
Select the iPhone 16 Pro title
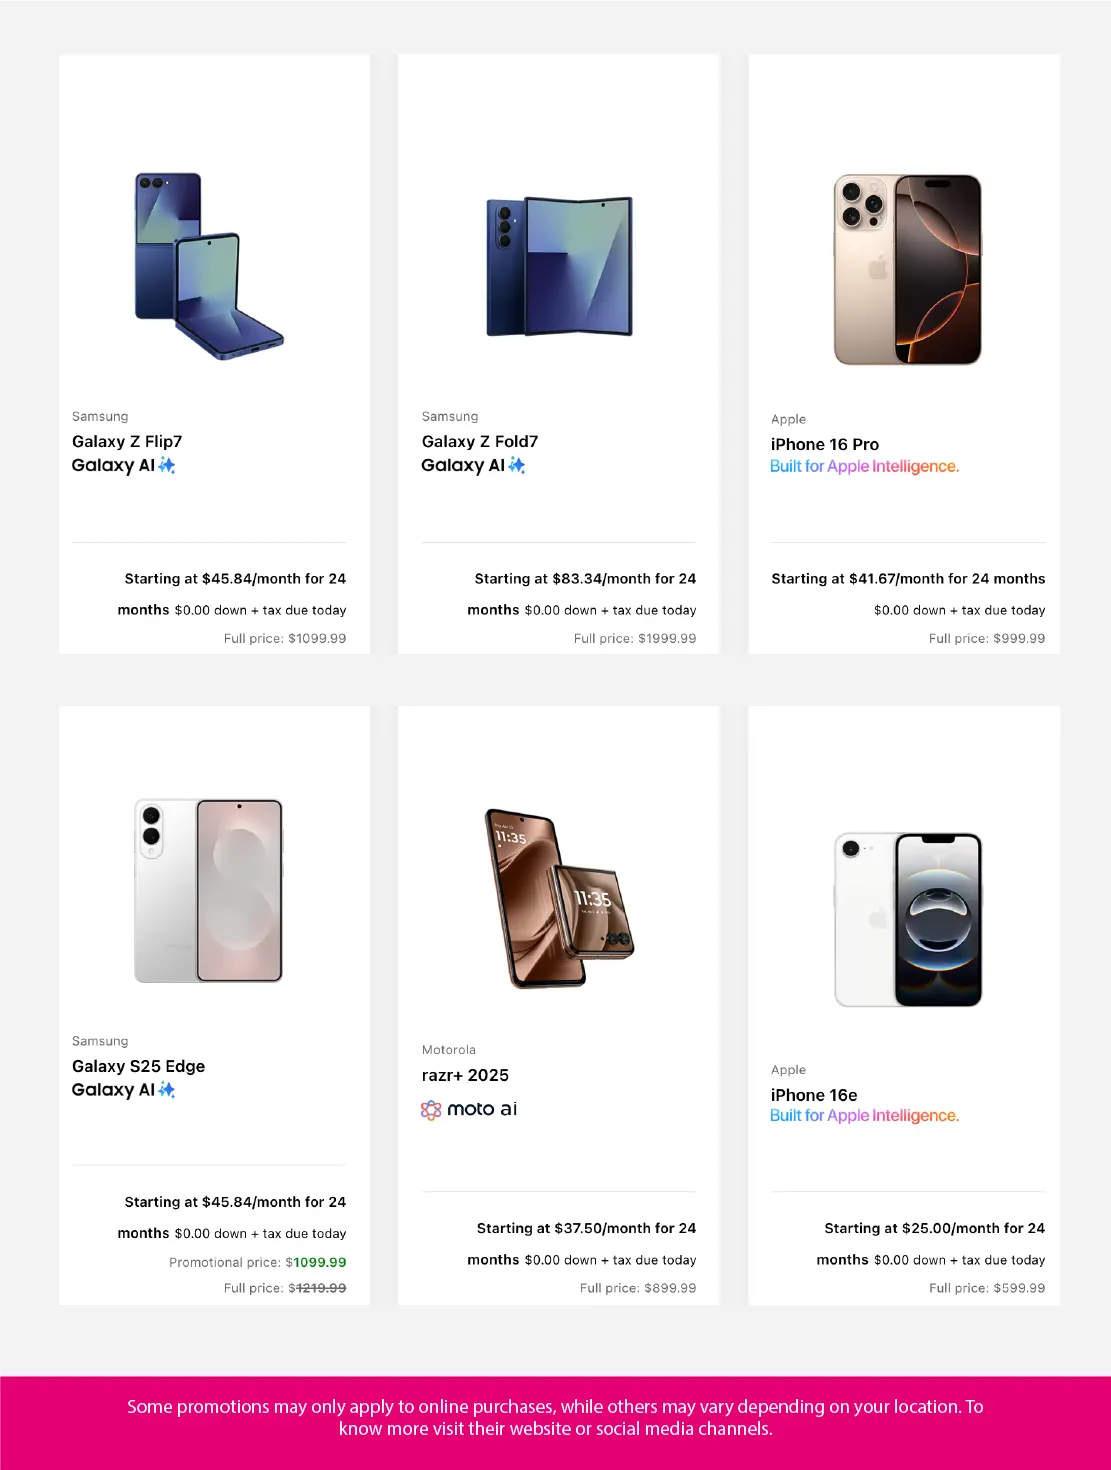click(825, 444)
